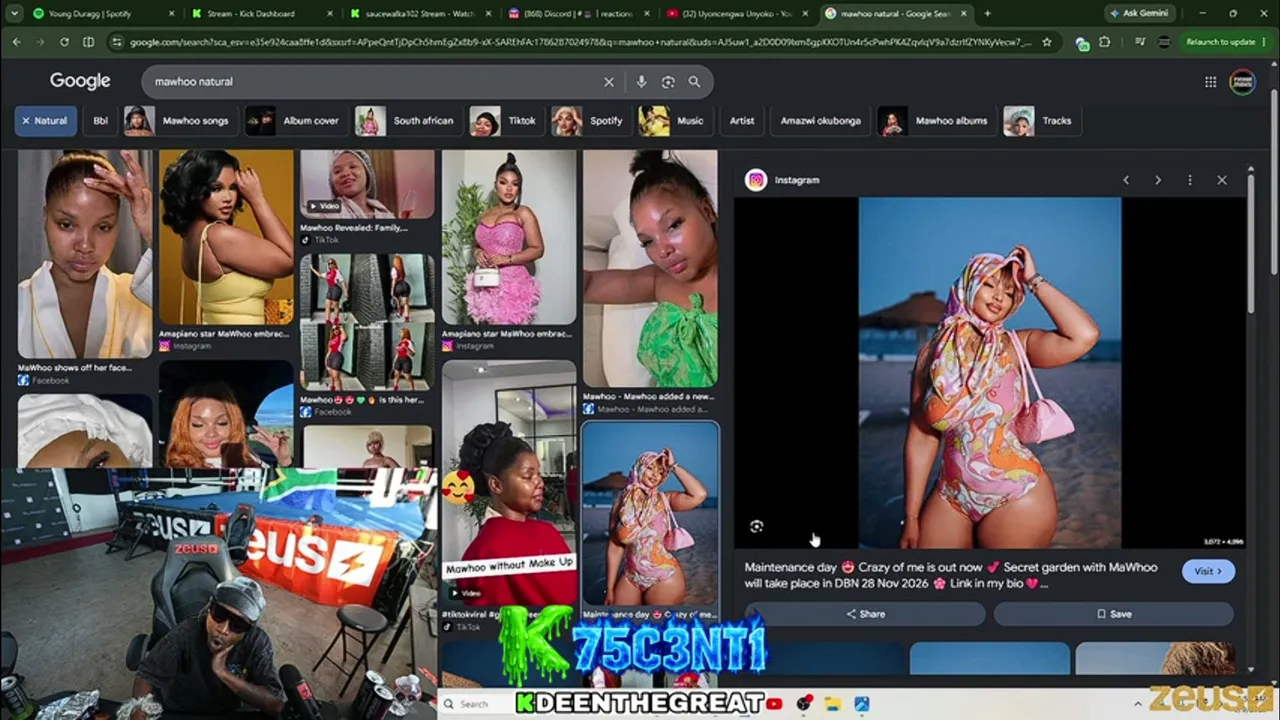Filter by Amazwi okubonga chip
This screenshot has width=1280, height=720.
click(x=820, y=121)
